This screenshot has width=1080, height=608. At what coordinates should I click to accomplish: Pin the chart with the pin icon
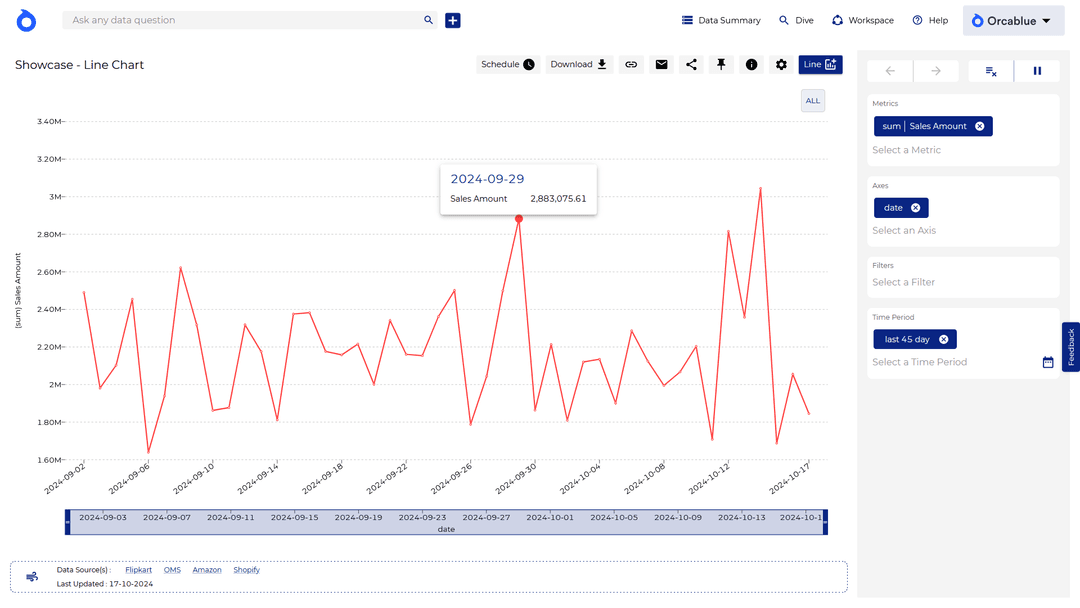click(x=721, y=65)
